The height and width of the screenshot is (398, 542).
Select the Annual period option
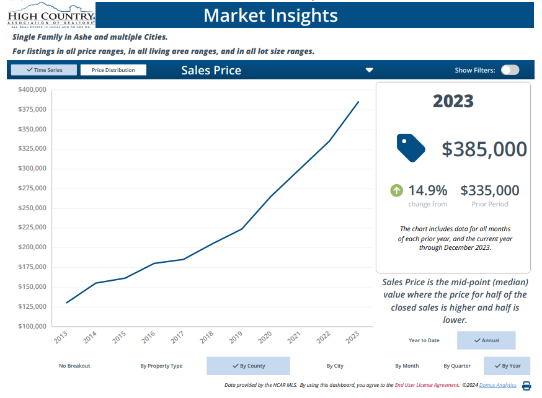pos(486,340)
